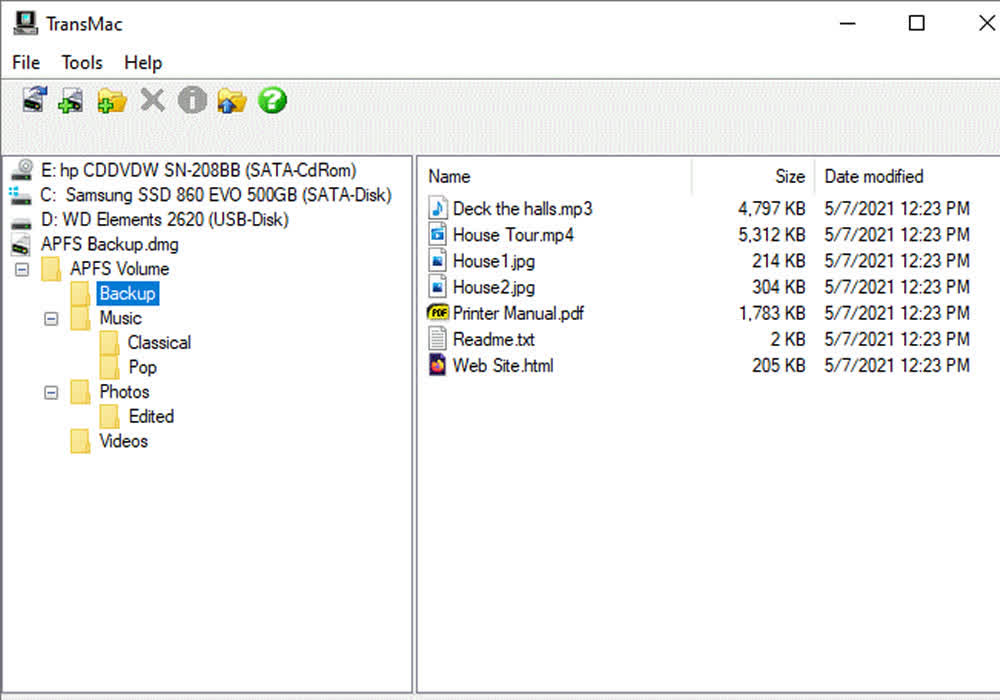The width and height of the screenshot is (1000, 700).
Task: Open a disk image file via toolbar icon
Action: point(70,100)
